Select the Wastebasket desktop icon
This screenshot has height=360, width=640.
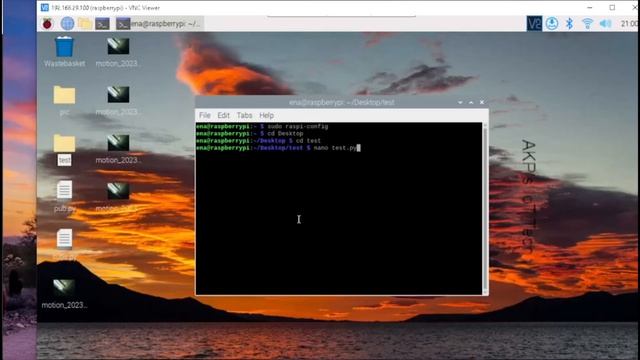[64, 51]
